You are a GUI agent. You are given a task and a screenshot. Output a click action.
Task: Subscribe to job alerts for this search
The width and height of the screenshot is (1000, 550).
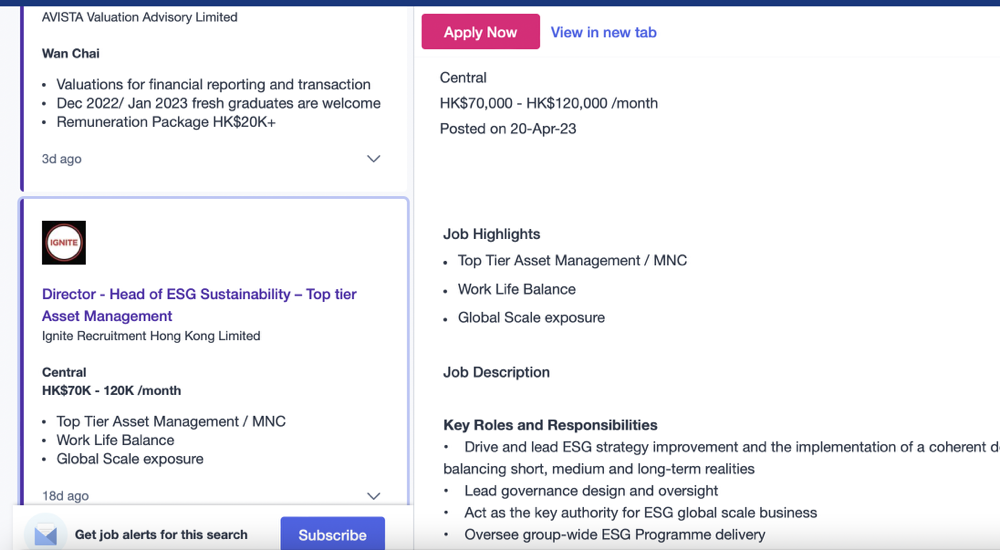coord(332,535)
